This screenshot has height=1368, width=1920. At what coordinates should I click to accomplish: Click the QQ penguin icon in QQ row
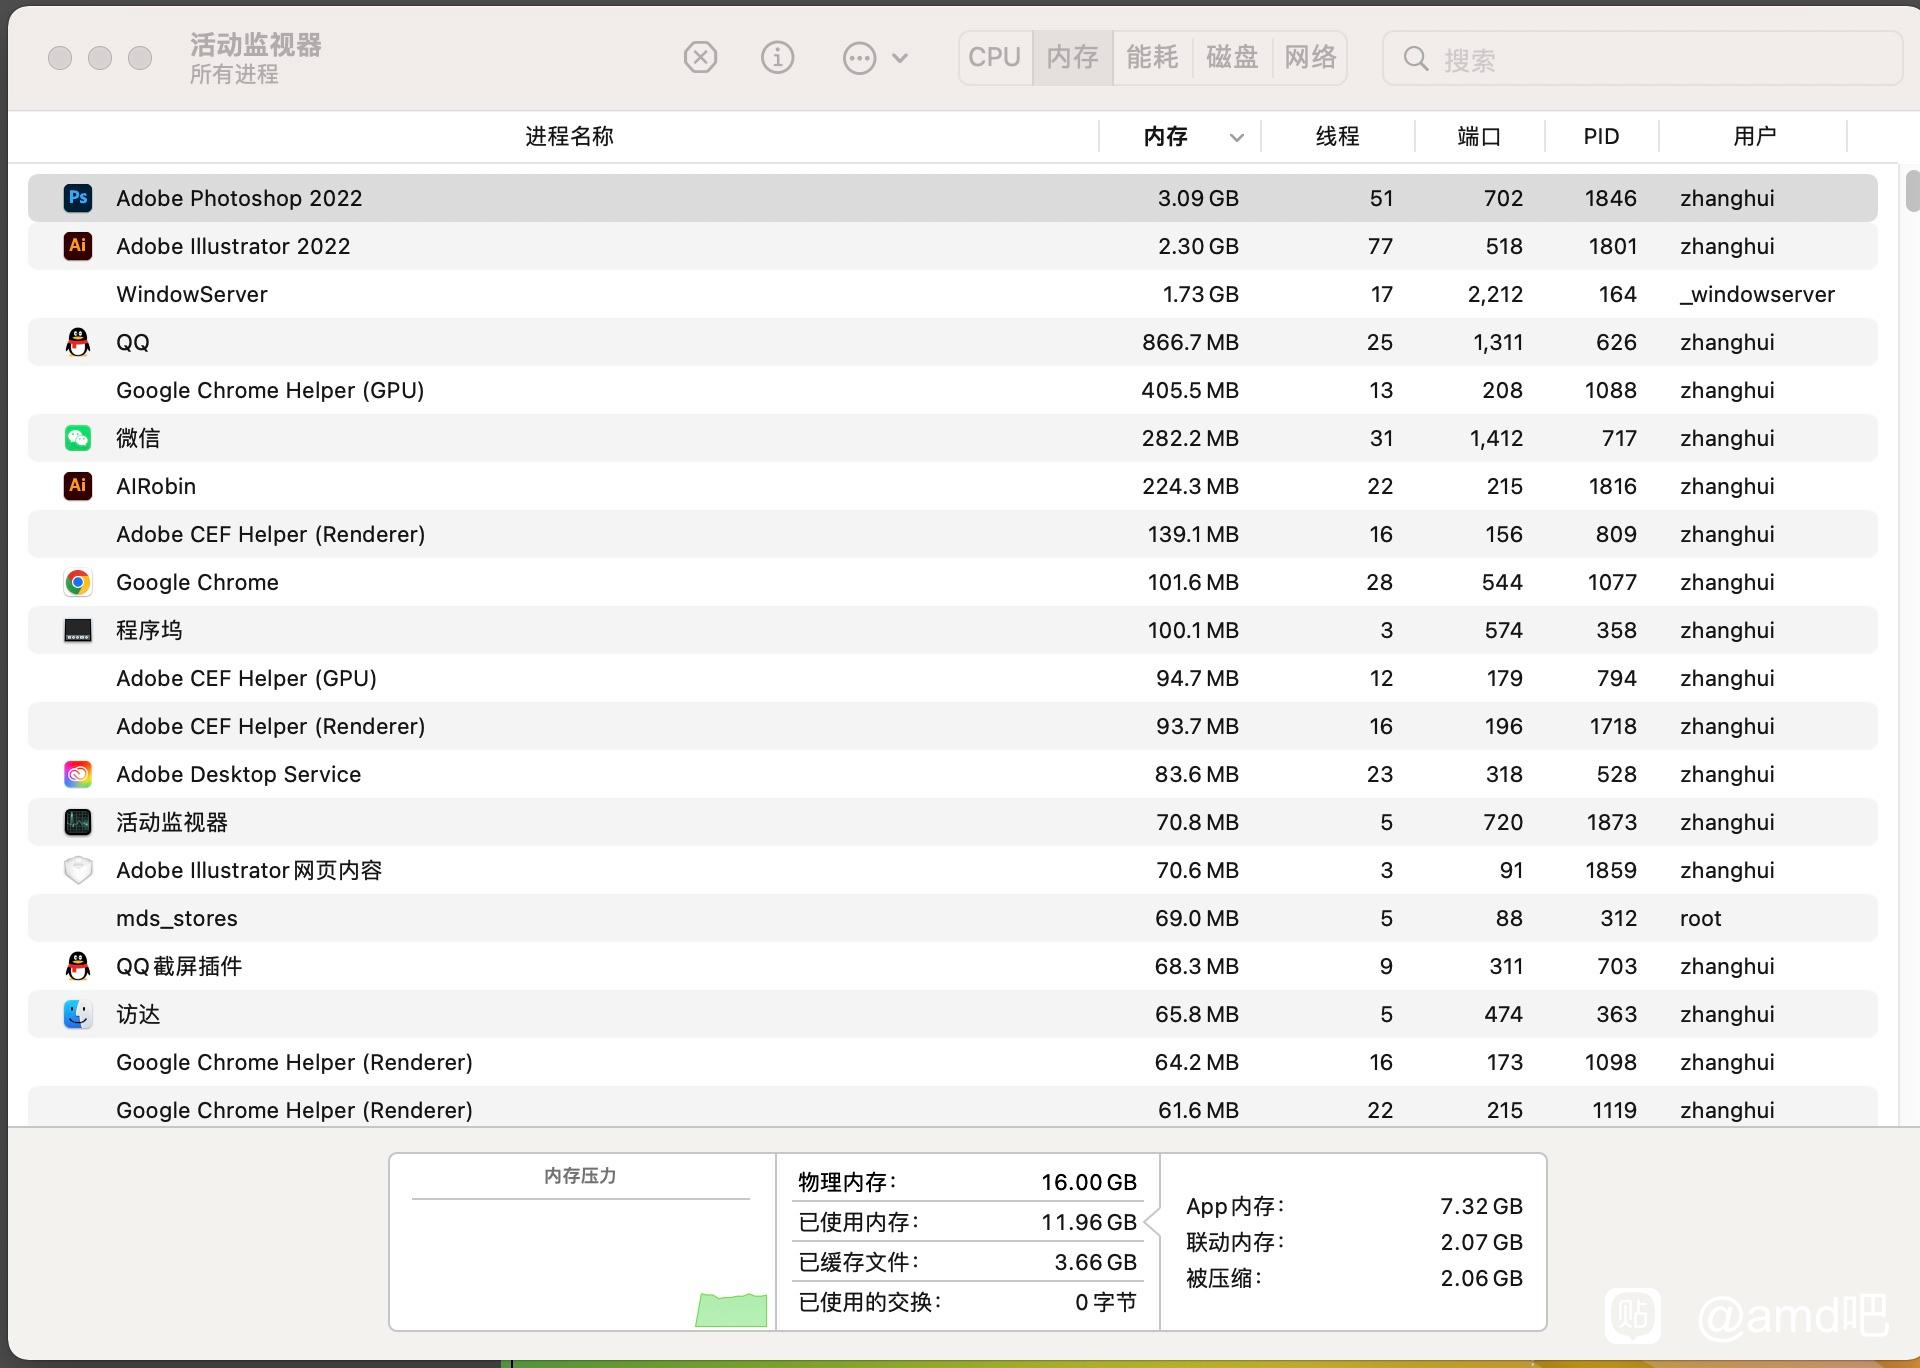click(x=78, y=342)
